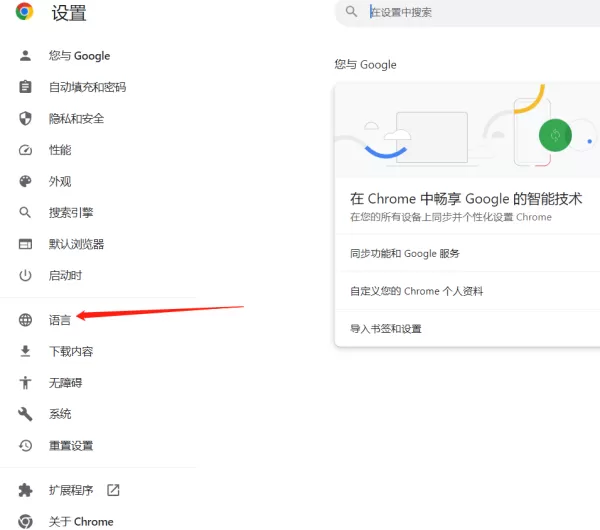The width and height of the screenshot is (600, 530).
Task: Click the 在您的所有设备上同步并个性化设置 Chrome subtitle
Action: (x=451, y=217)
